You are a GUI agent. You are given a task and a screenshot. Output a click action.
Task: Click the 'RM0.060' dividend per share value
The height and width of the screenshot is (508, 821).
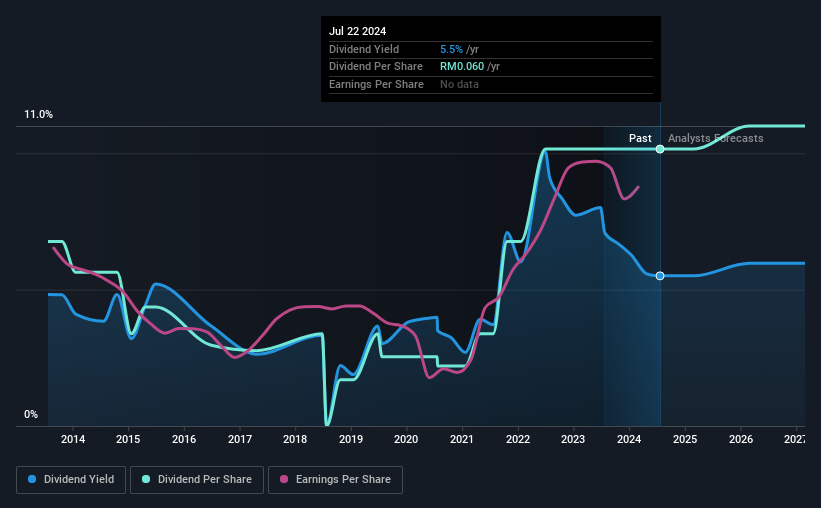pos(462,67)
